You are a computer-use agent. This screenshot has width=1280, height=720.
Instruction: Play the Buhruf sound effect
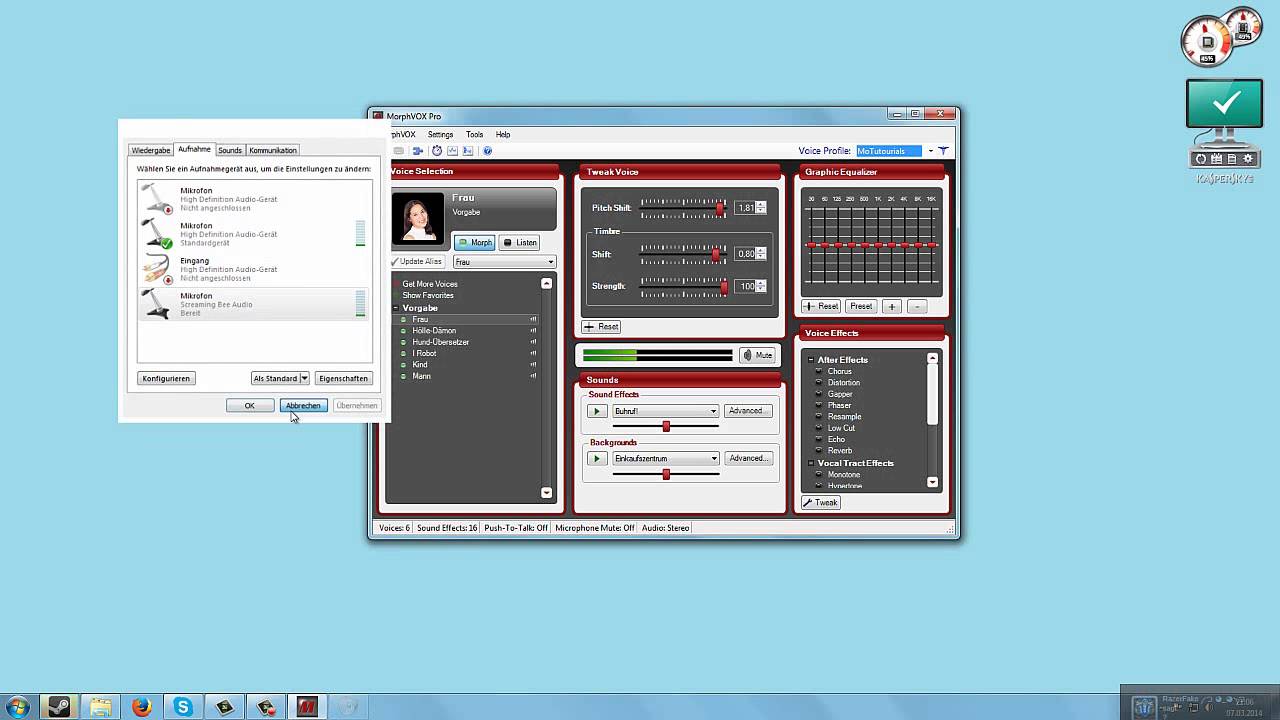pos(597,411)
